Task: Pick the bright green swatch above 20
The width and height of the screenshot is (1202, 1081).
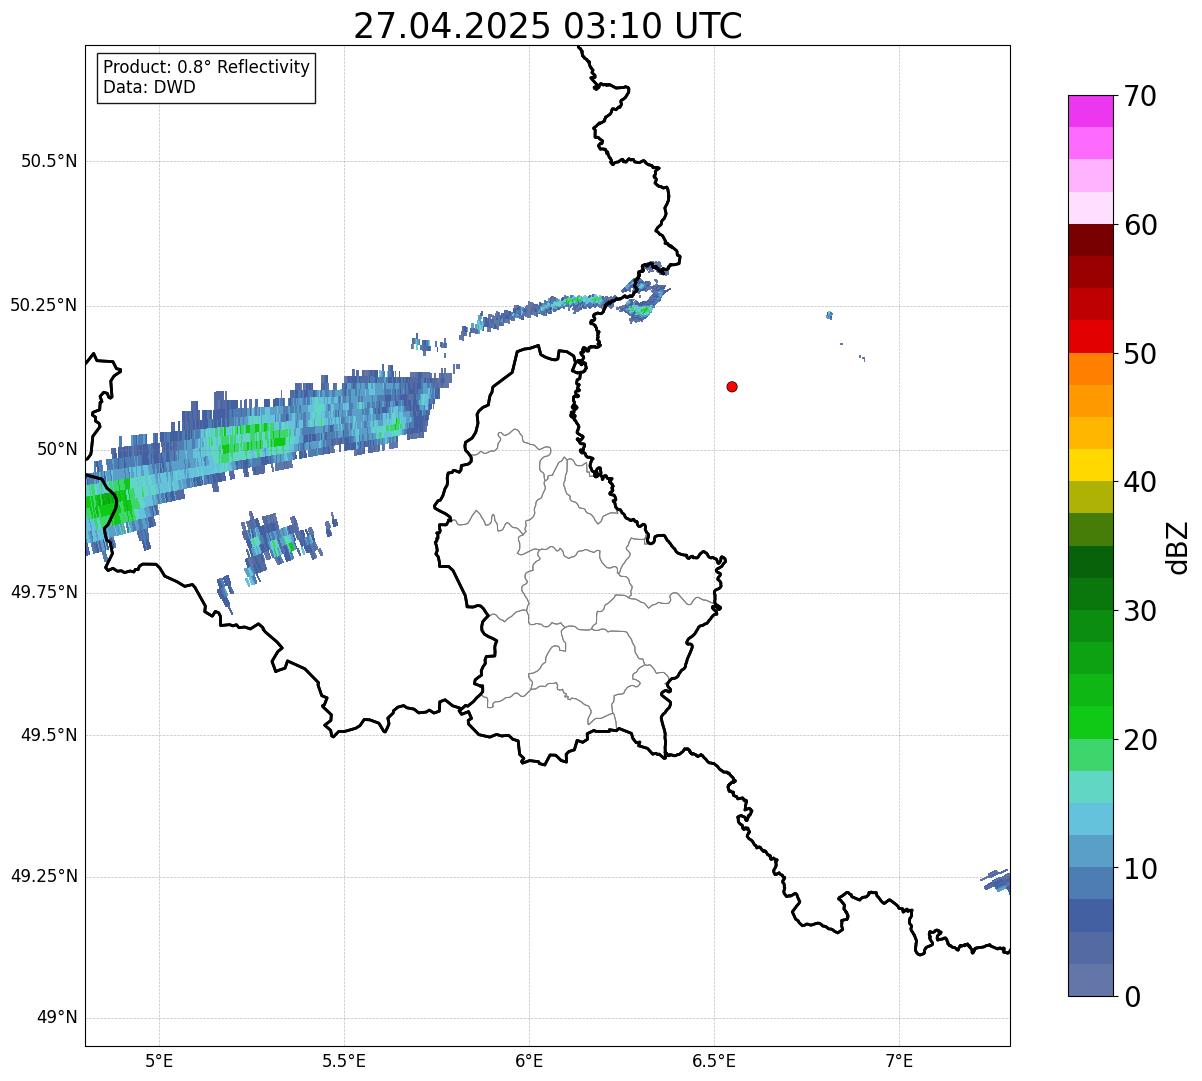Action: coord(1090,722)
